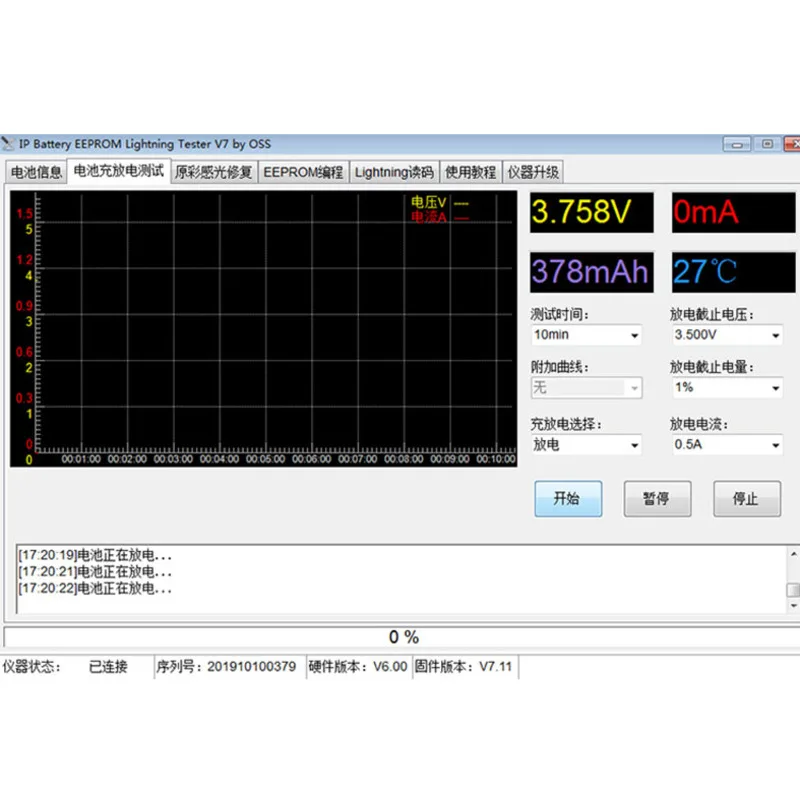
Task: Click the 00:10:00 time axis label
Action: tap(496, 459)
